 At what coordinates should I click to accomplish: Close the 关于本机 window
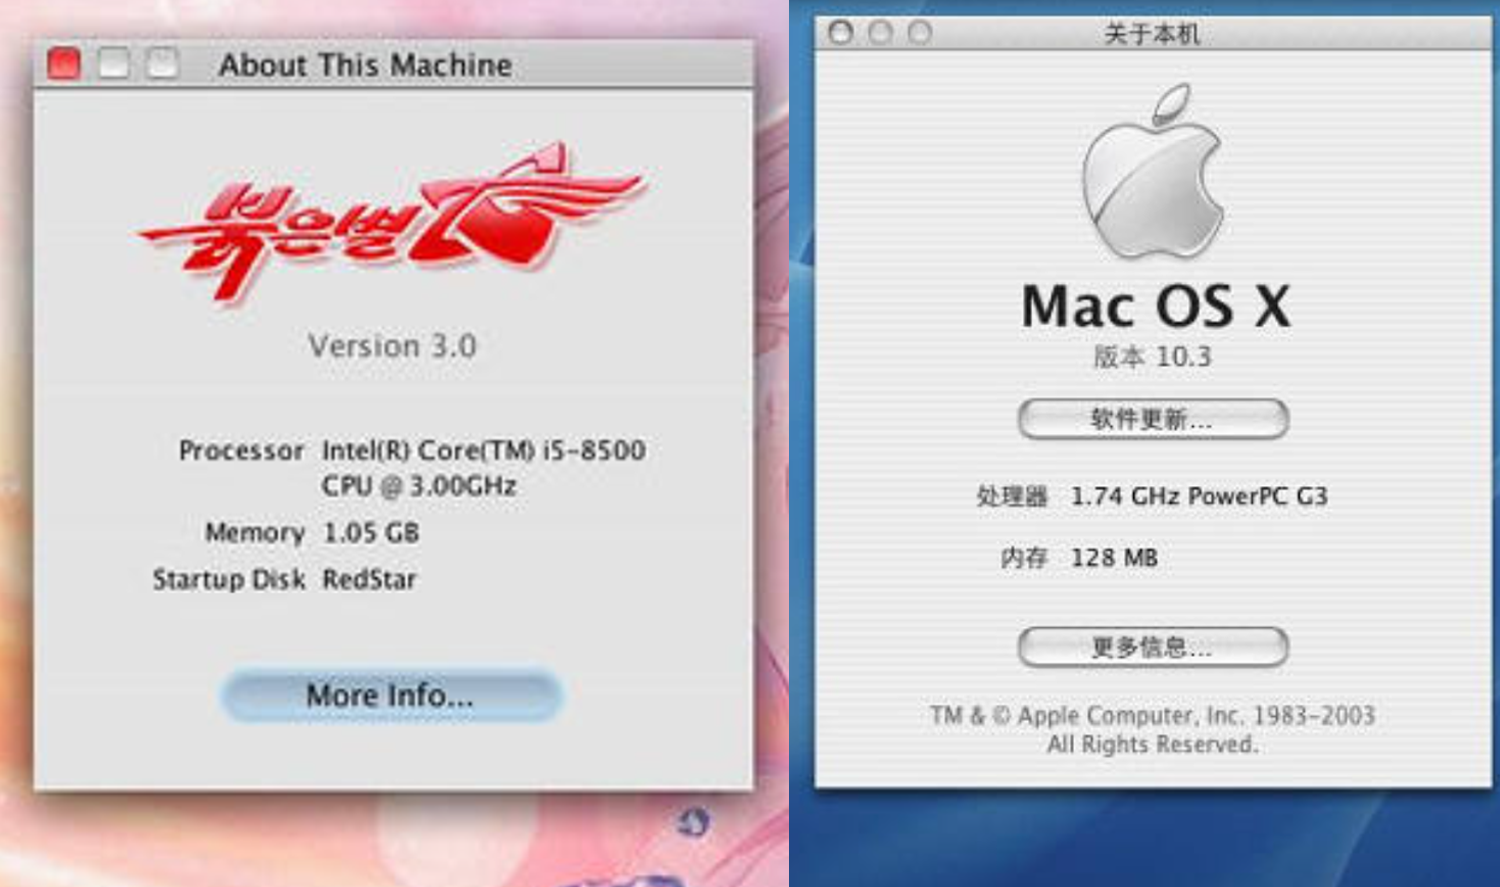841,33
